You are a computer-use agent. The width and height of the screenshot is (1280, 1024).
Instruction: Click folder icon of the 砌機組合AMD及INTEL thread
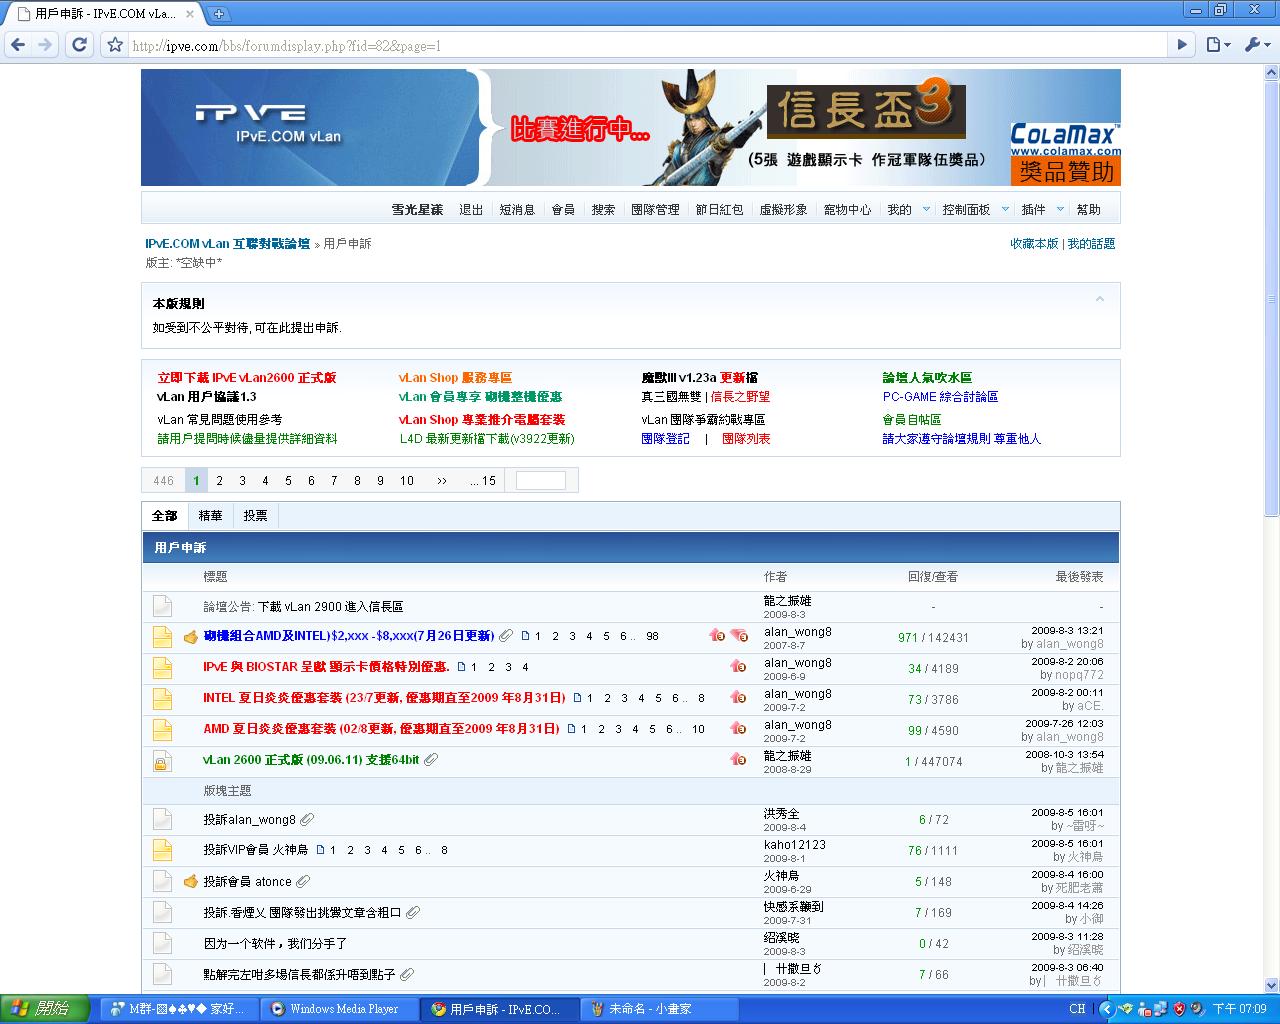(x=162, y=636)
